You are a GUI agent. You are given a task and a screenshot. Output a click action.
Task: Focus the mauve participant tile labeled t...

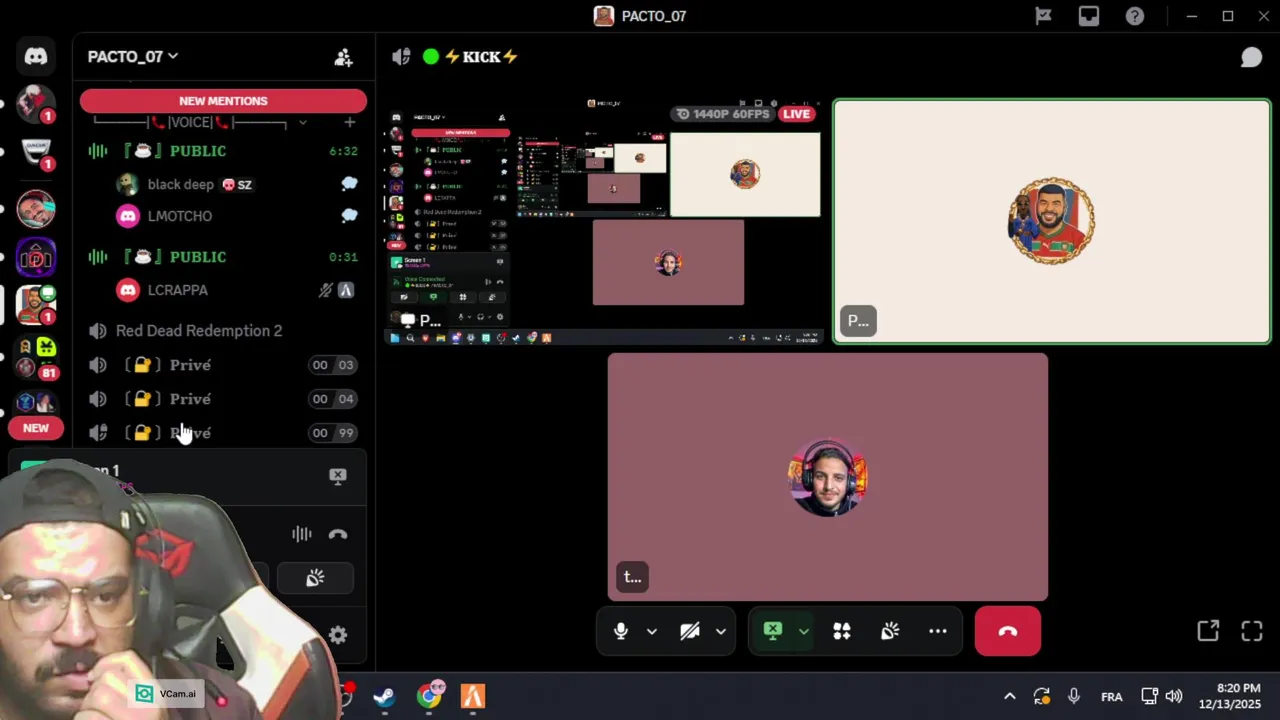(x=828, y=477)
